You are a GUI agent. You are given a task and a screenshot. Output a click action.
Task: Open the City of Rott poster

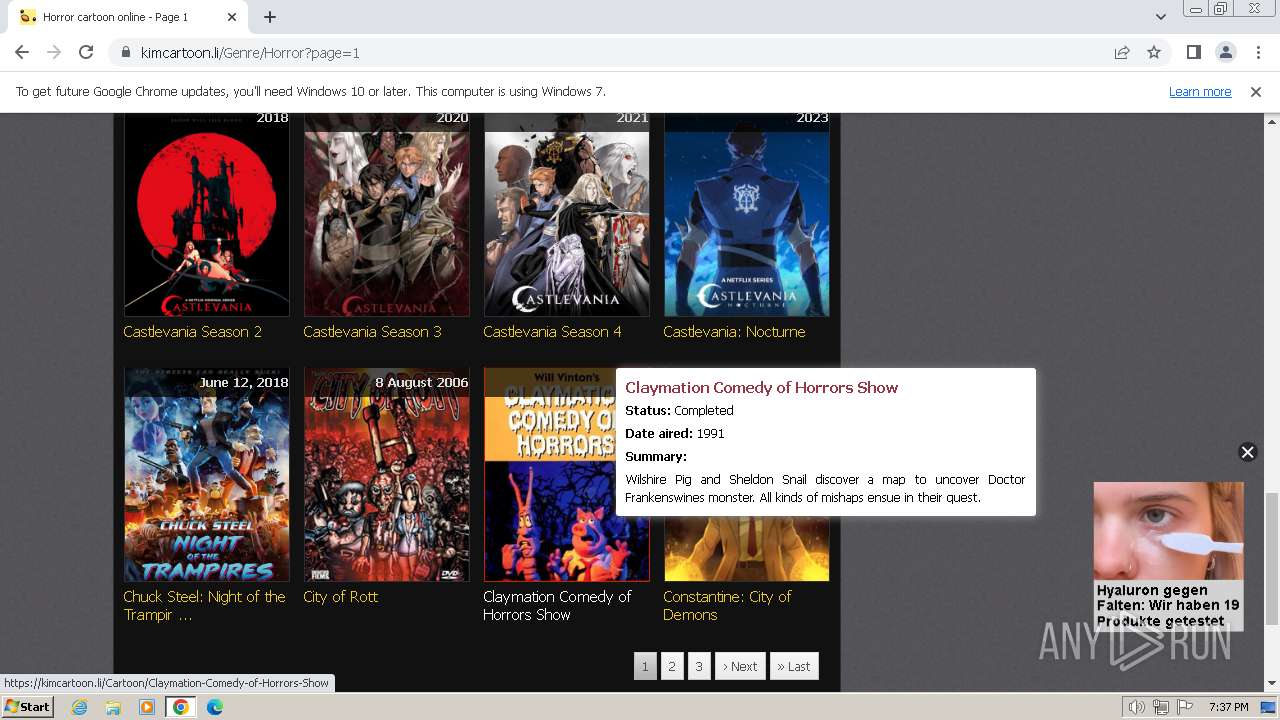[387, 475]
